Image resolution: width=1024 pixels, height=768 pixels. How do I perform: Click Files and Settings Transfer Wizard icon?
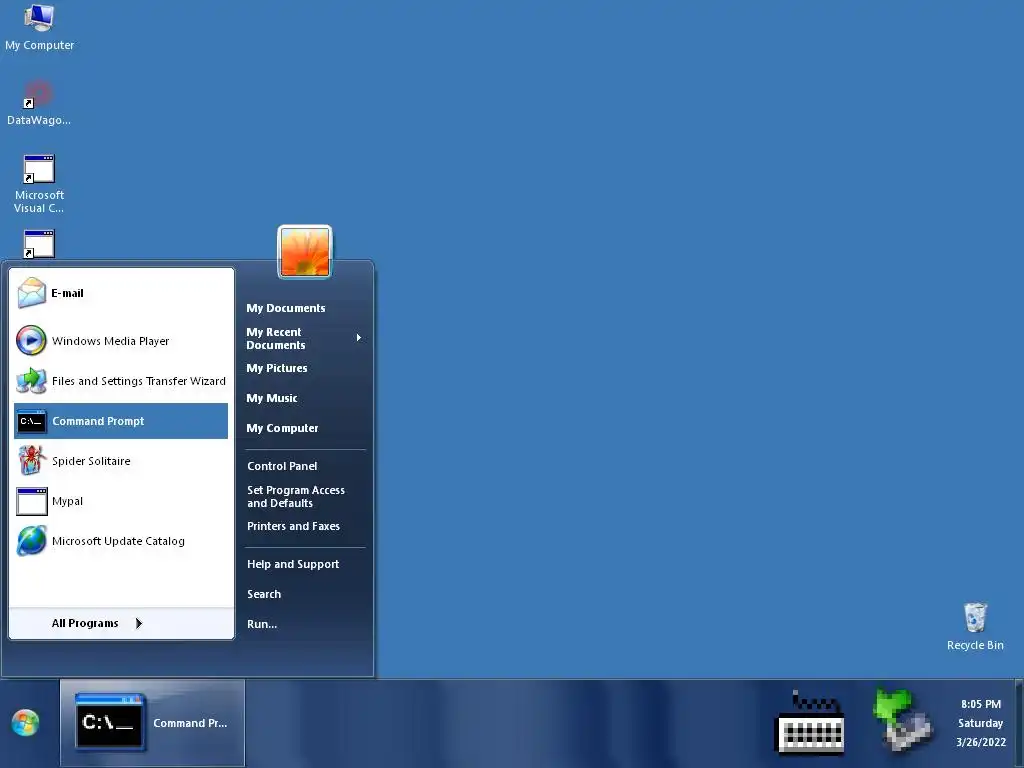click(x=31, y=381)
